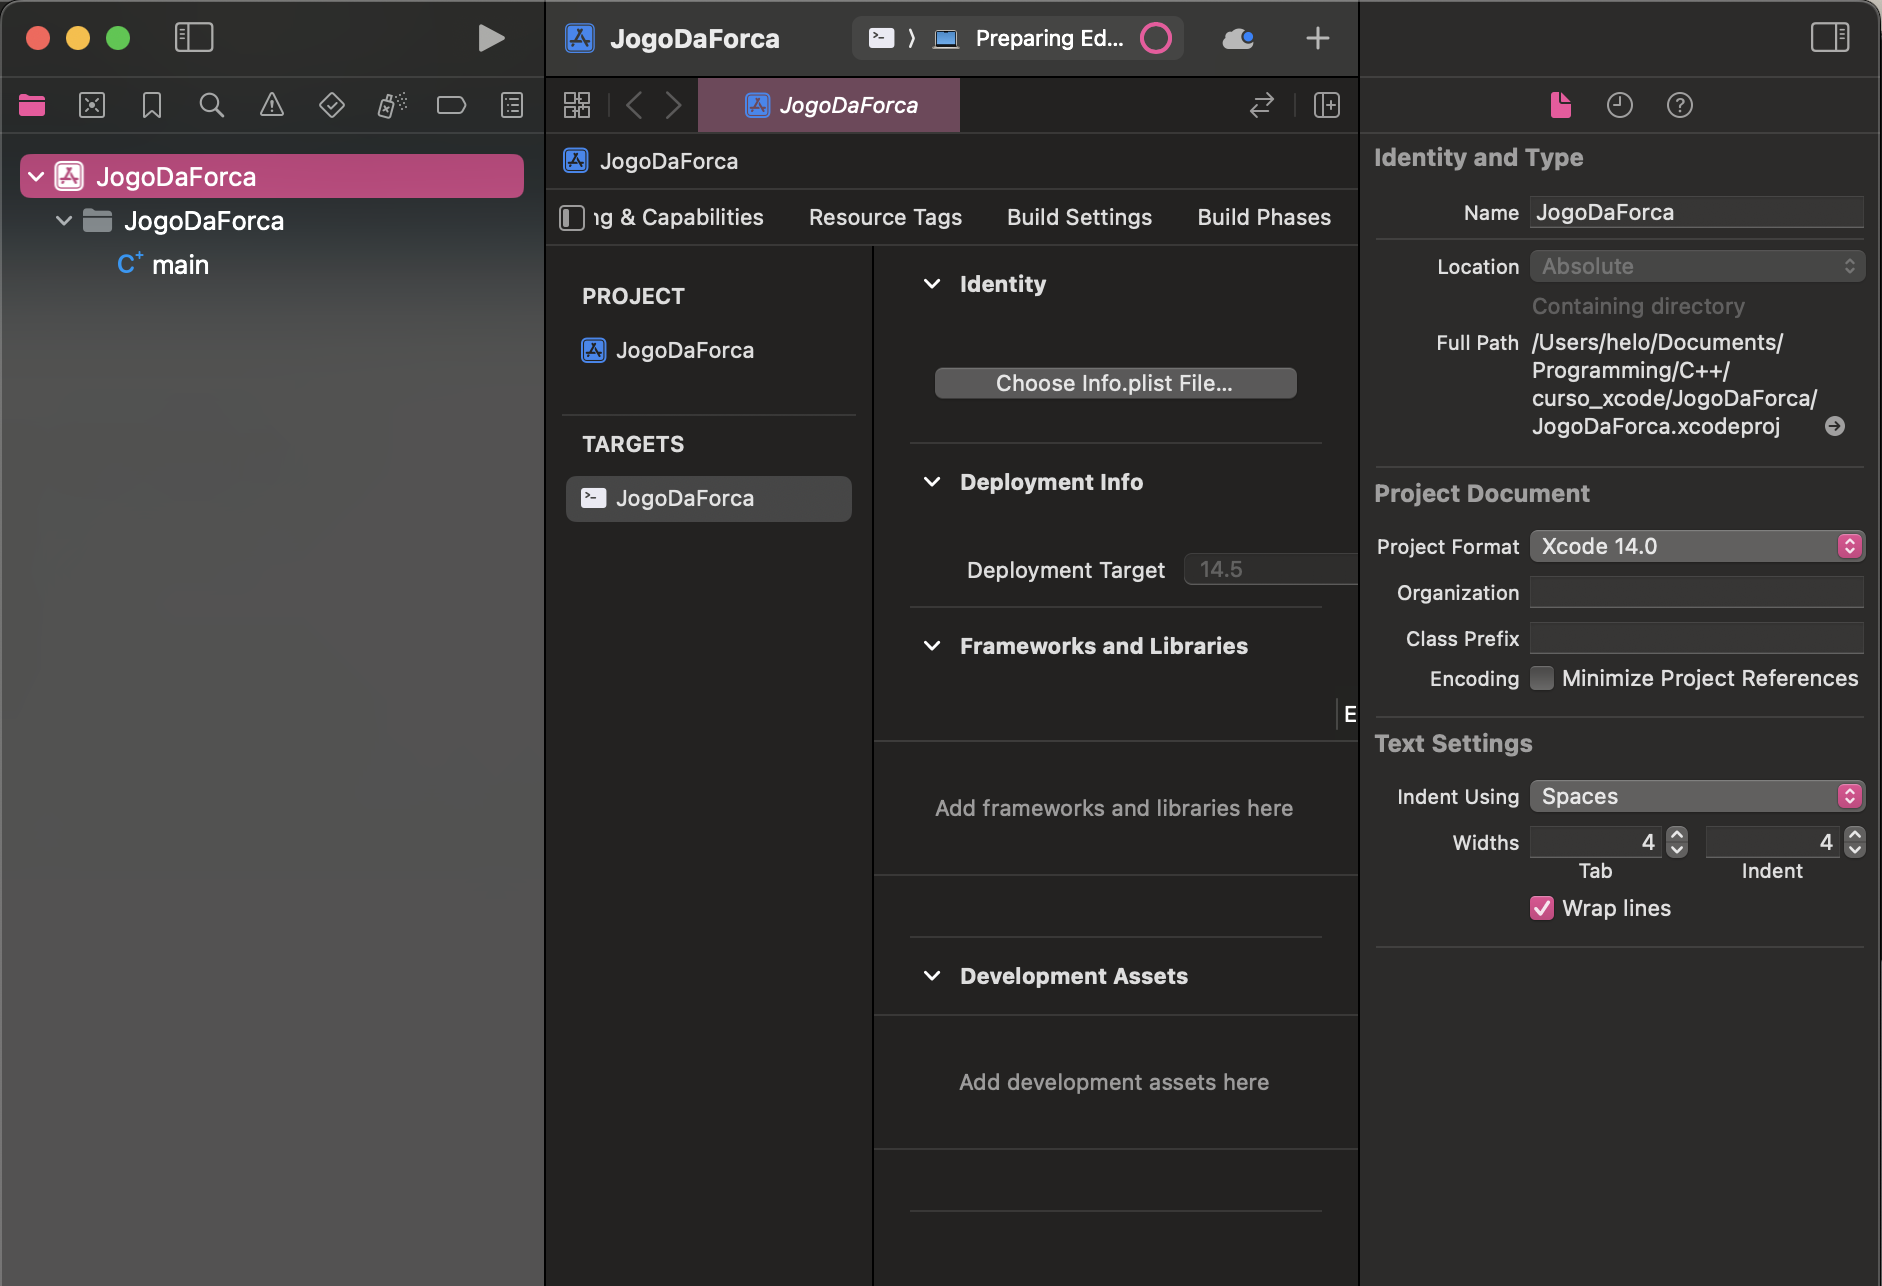This screenshot has height=1286, width=1882.
Task: Click the JogoDaForca toolbar project title
Action: pos(695,38)
